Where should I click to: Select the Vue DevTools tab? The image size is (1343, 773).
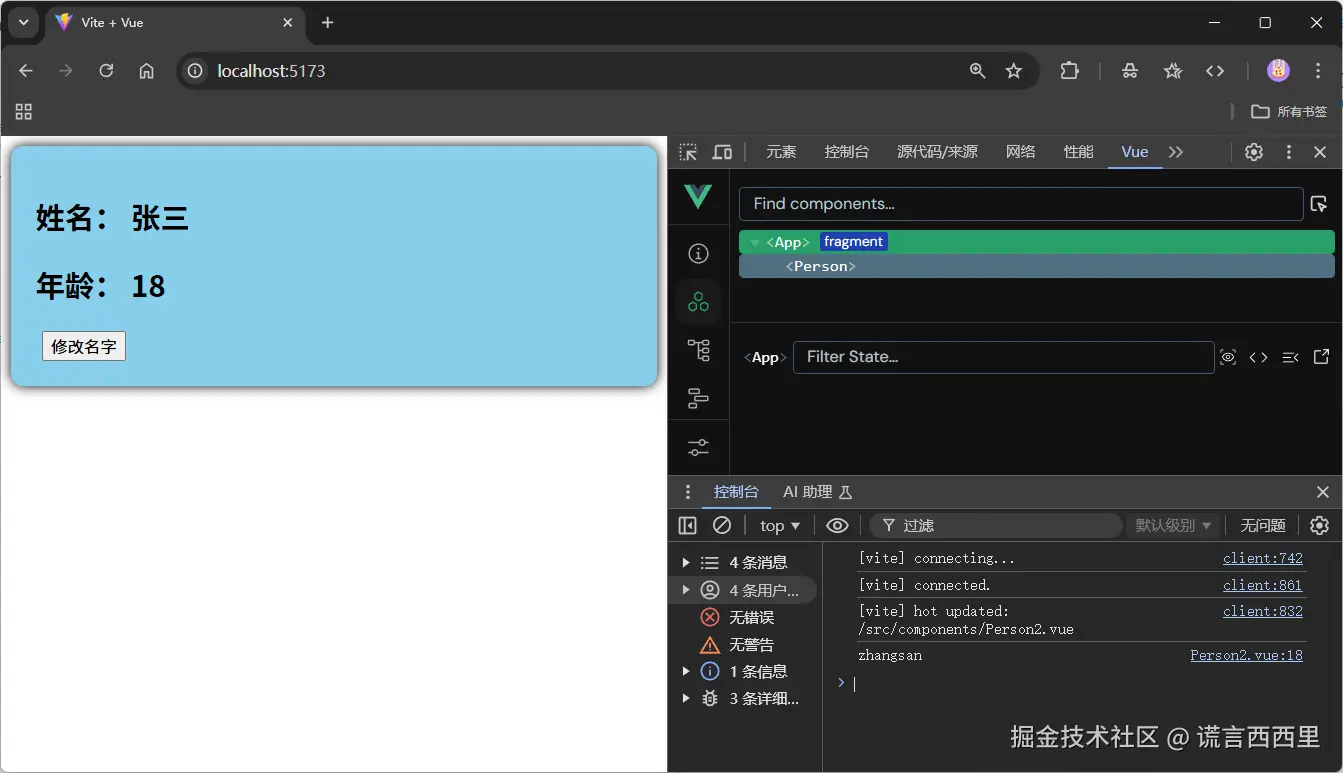point(1135,152)
